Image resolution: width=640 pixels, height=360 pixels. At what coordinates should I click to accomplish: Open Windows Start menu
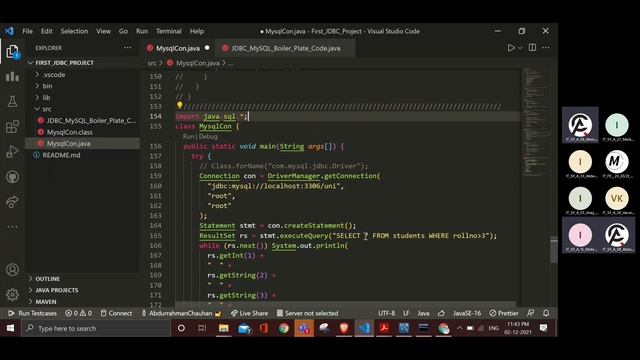[x=11, y=328]
